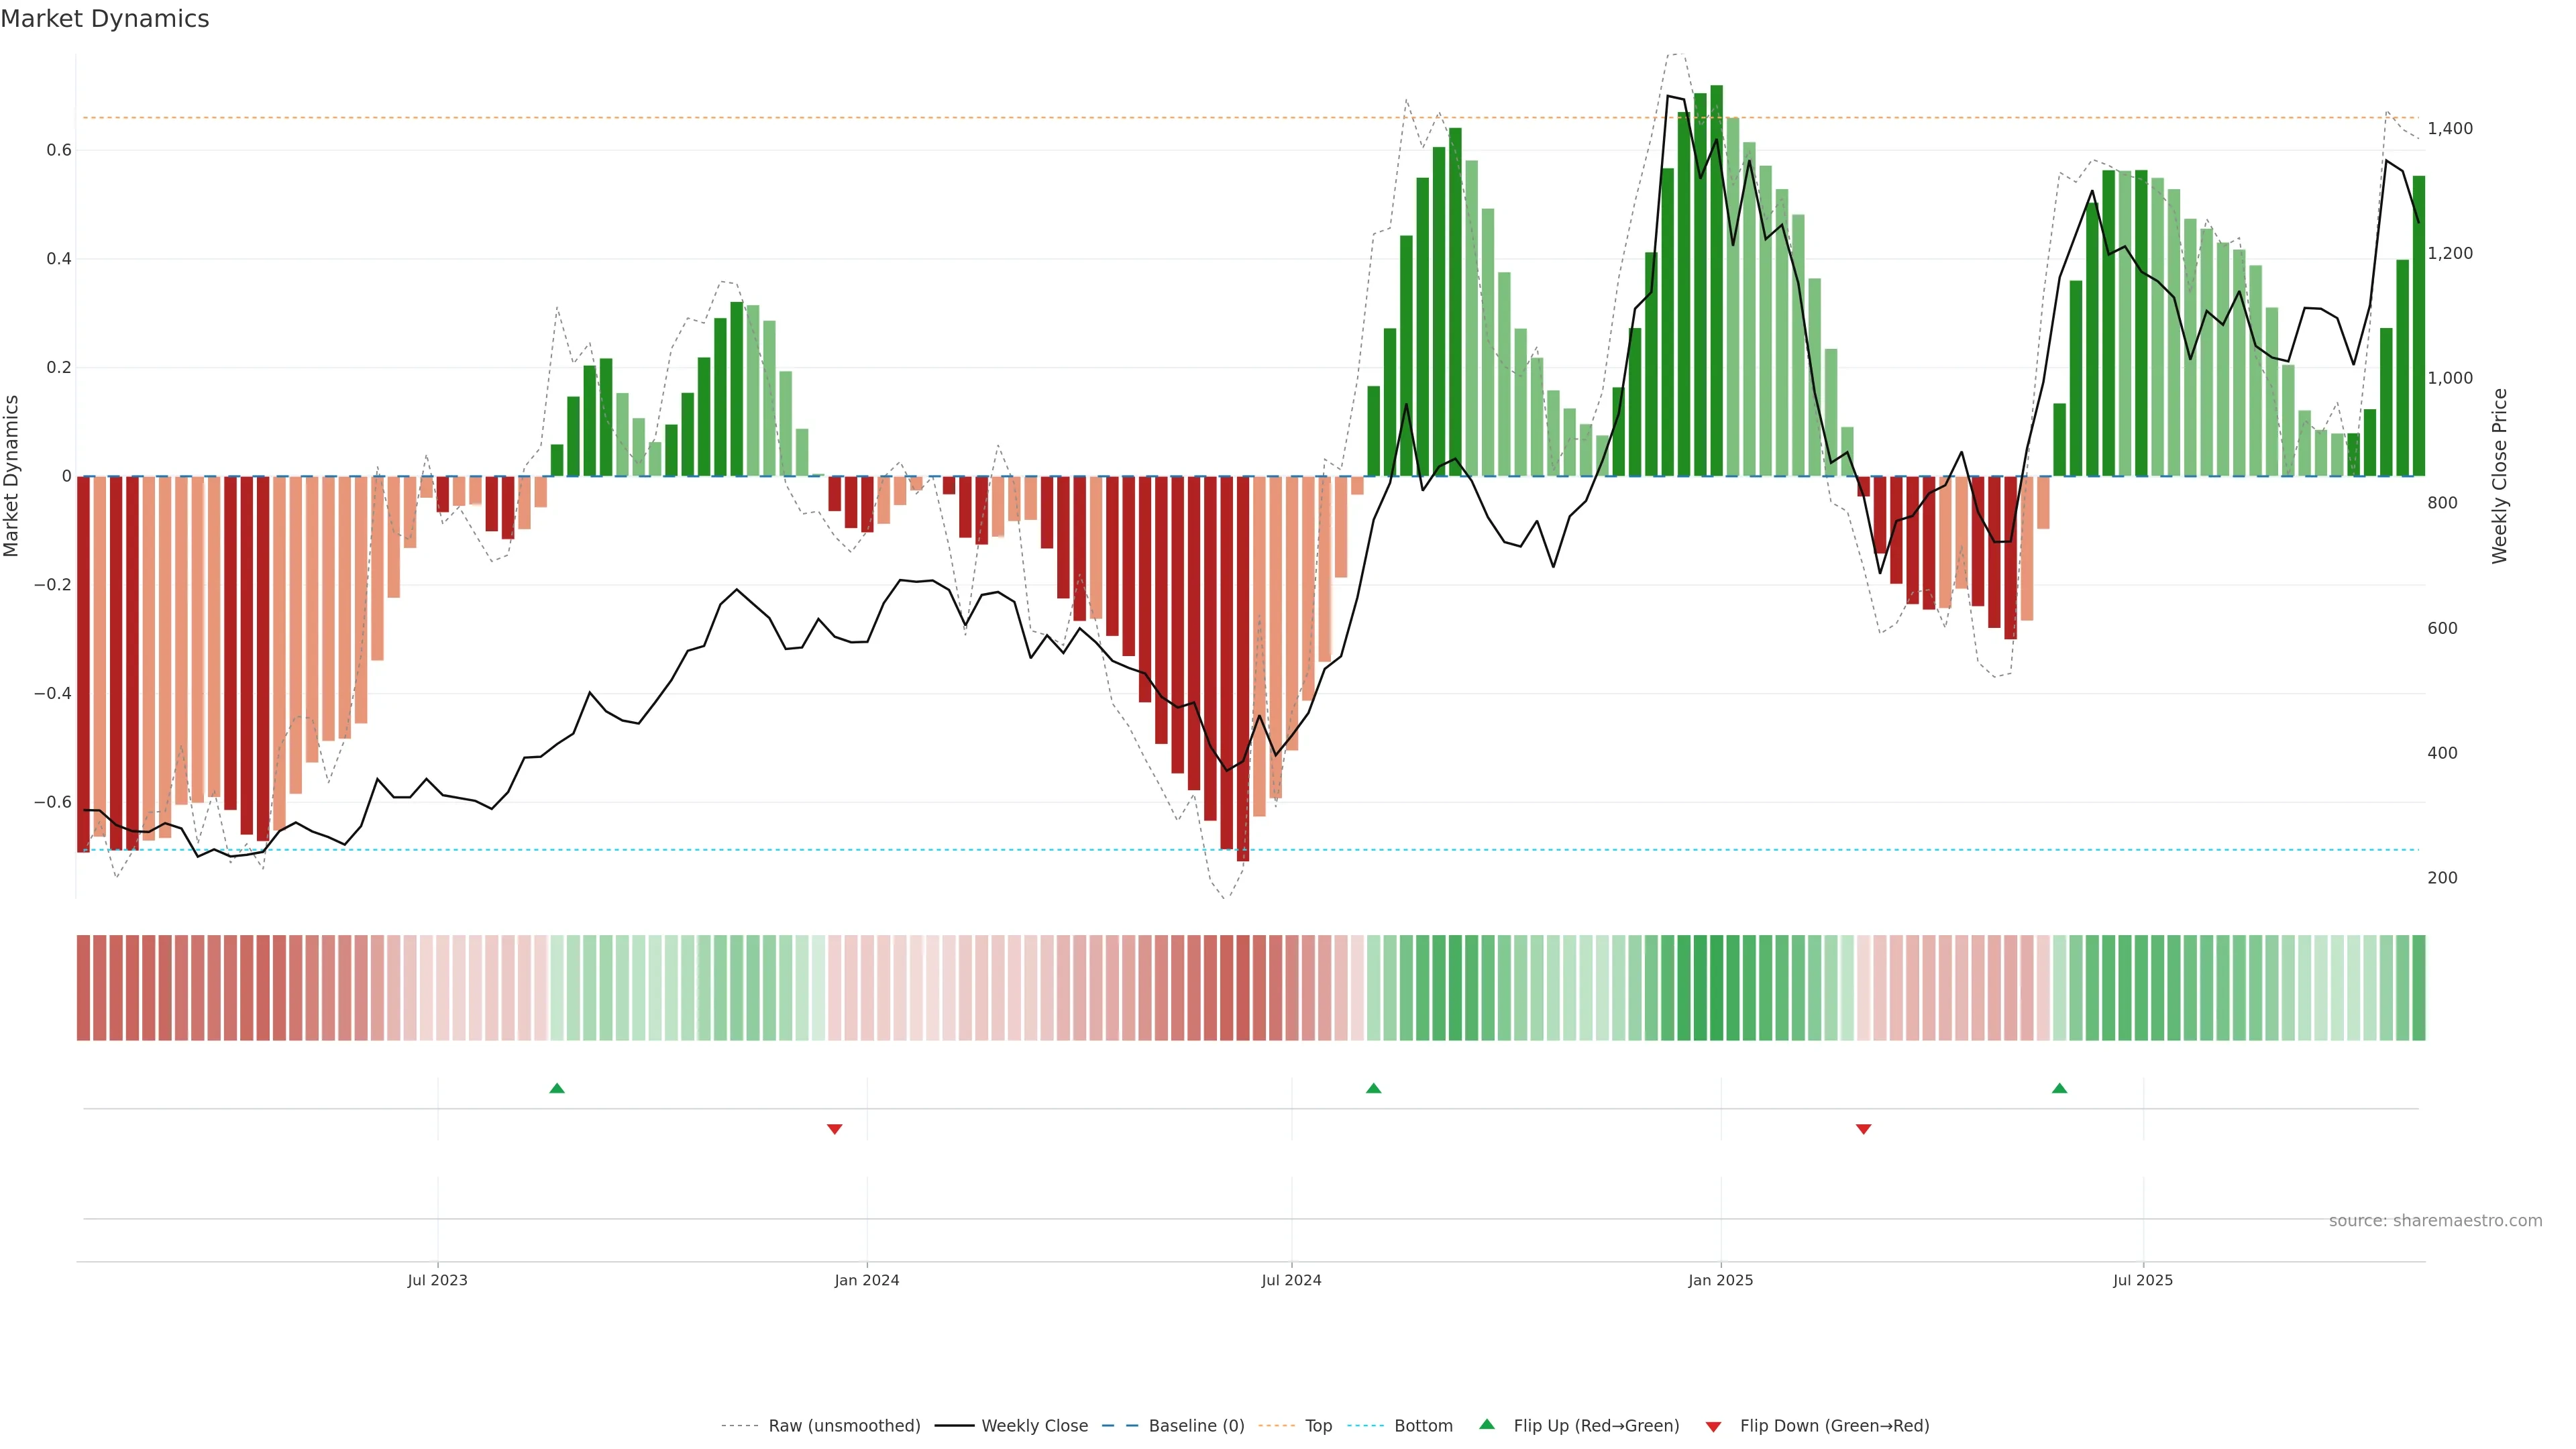Click the flip-up triangle near May 2025
Image resolution: width=2576 pixels, height=1449 pixels.
tap(2059, 1088)
